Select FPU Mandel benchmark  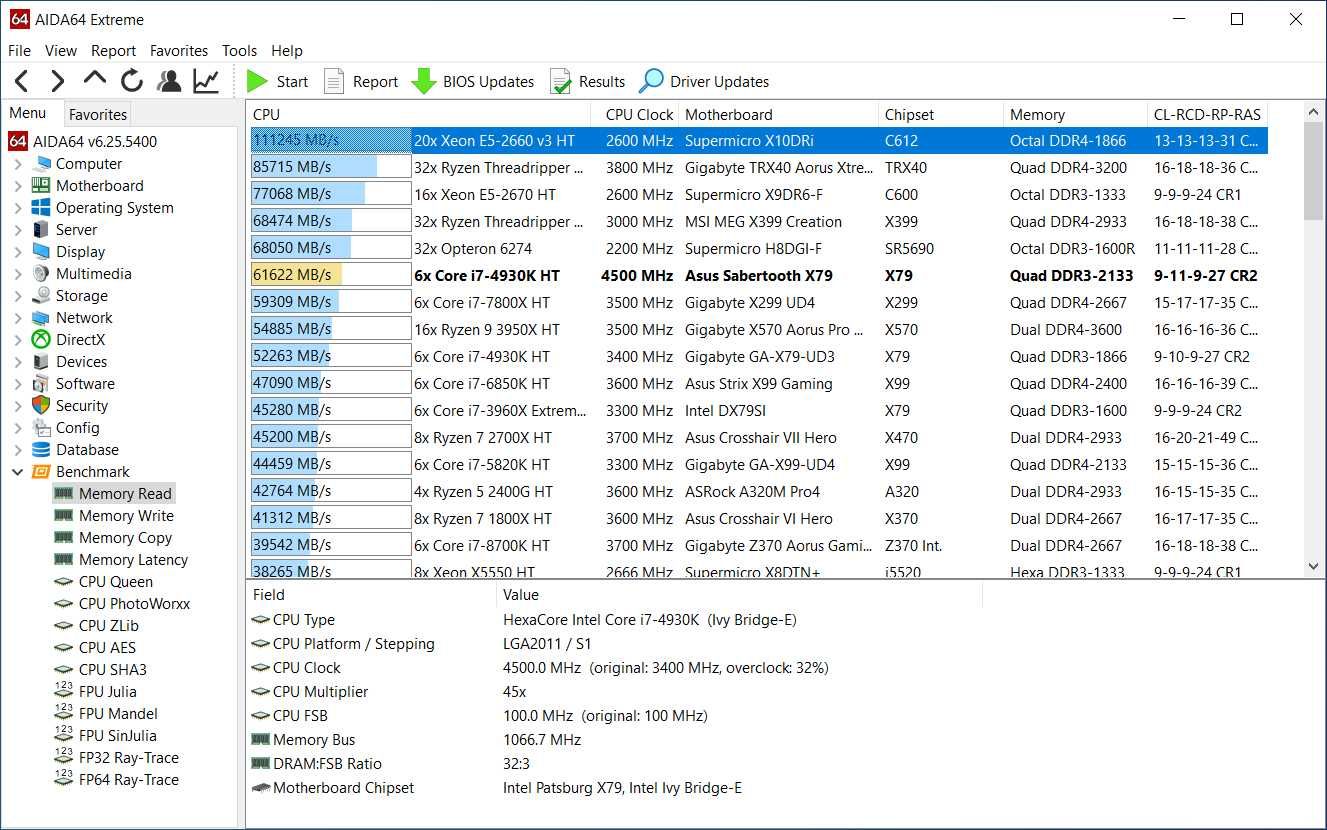106,713
